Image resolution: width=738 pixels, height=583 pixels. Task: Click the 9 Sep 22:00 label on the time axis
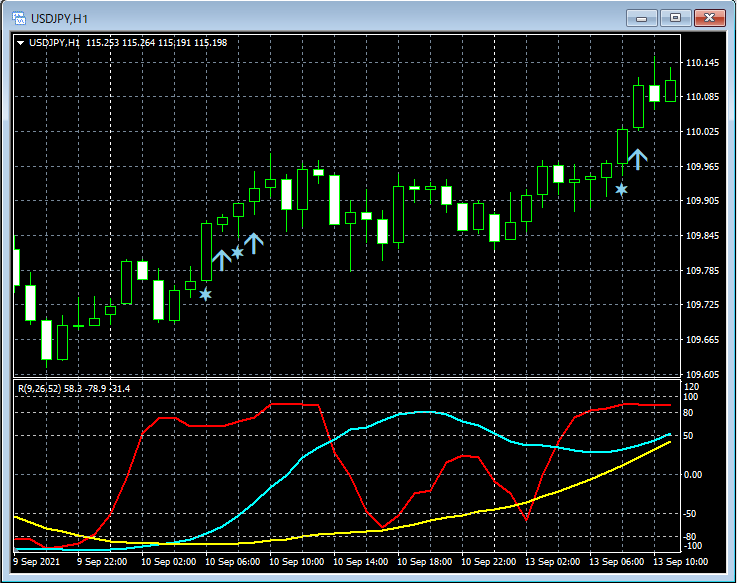pos(102,562)
